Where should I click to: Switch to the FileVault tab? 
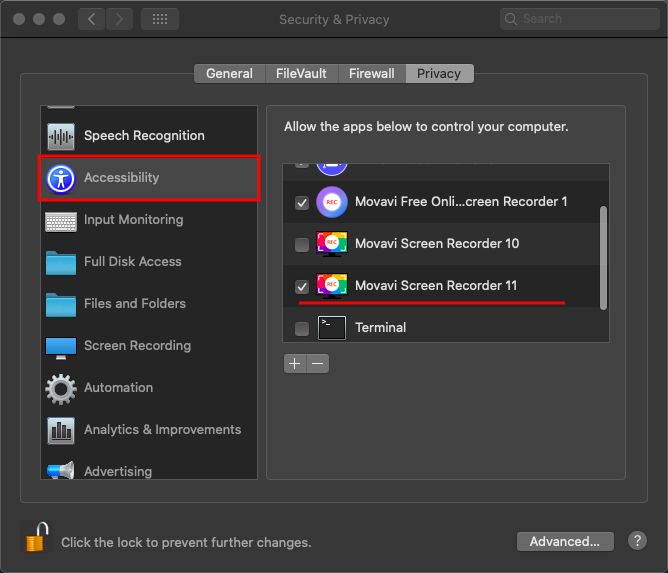click(302, 74)
